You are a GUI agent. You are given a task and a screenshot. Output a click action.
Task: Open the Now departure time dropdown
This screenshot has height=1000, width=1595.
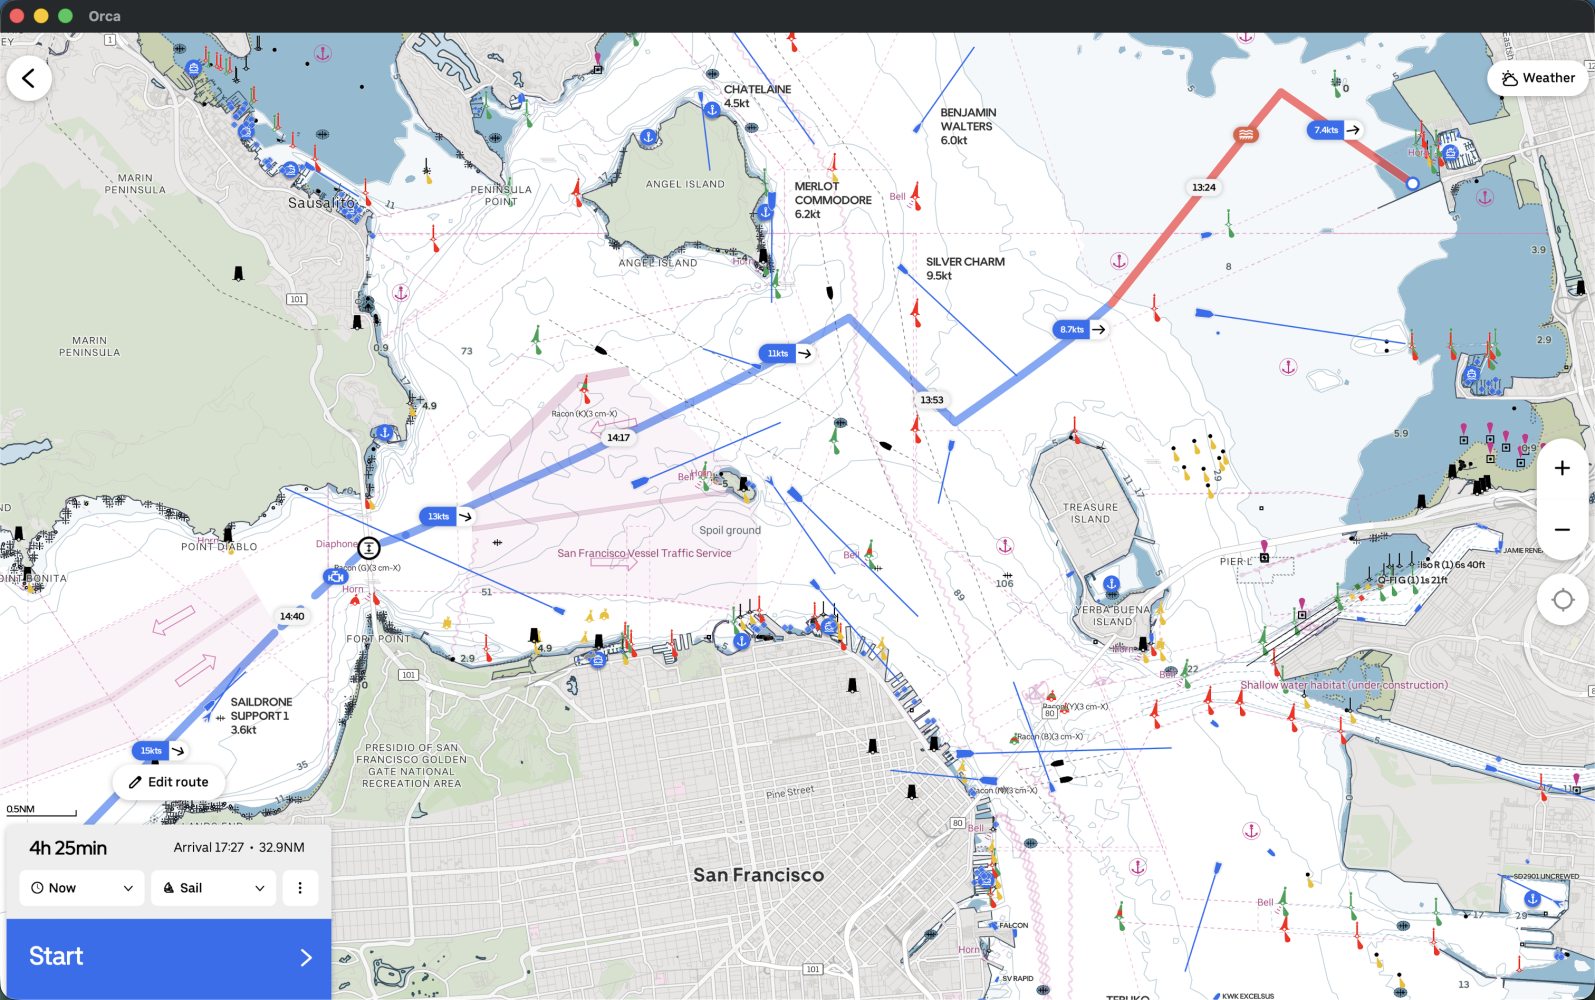point(82,888)
